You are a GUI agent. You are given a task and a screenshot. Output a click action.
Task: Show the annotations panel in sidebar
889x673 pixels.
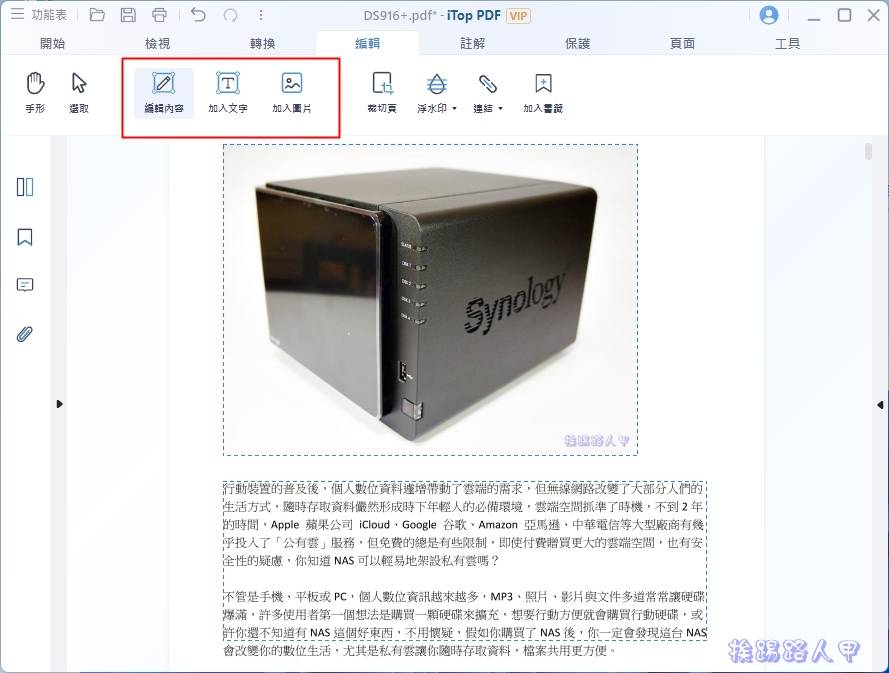pyautogui.click(x=22, y=285)
